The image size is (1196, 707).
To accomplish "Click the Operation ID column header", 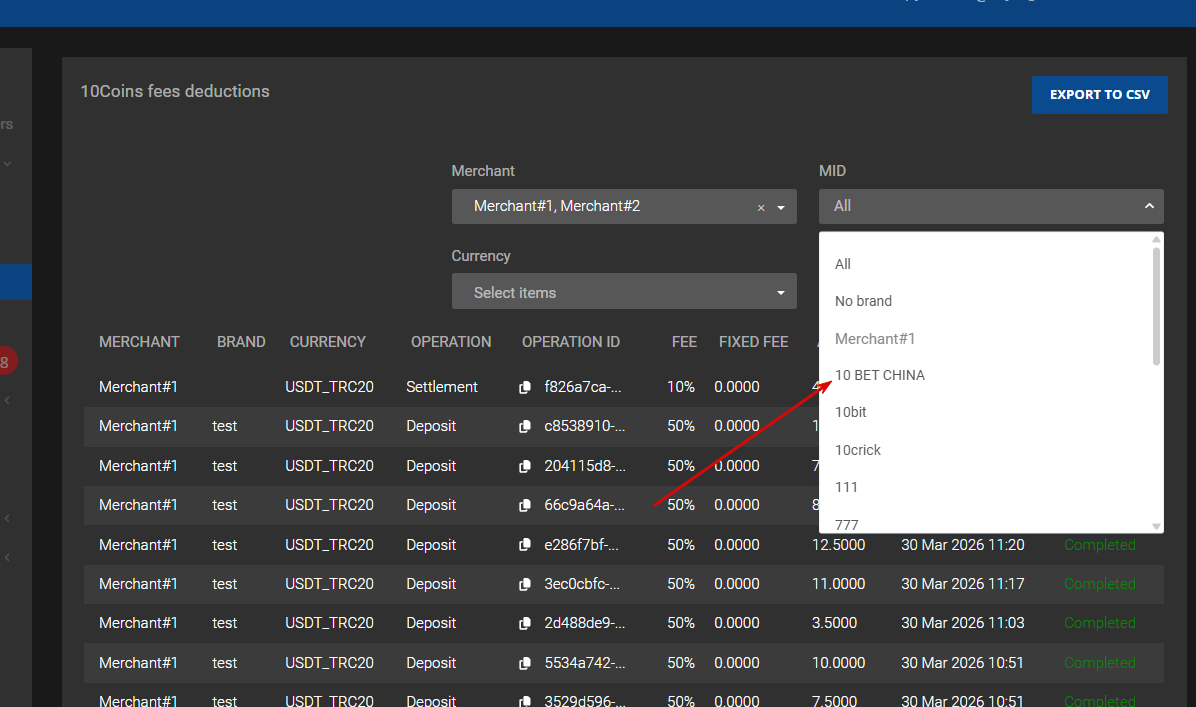I will [570, 342].
